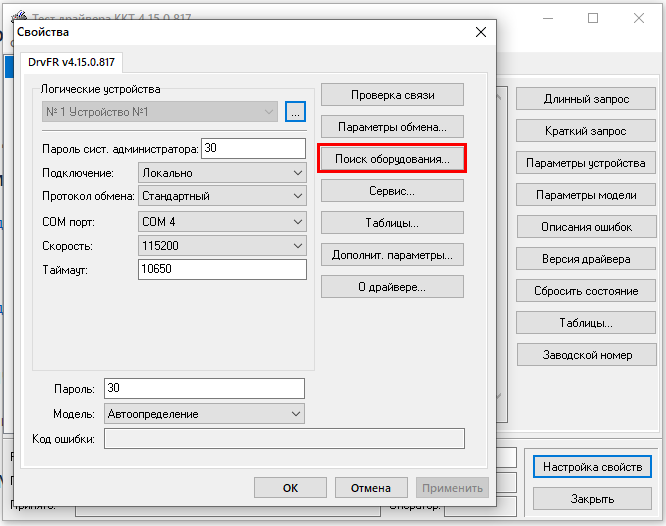Click Поиск оборудования button
Screen dimensions: 666x526
(392, 159)
